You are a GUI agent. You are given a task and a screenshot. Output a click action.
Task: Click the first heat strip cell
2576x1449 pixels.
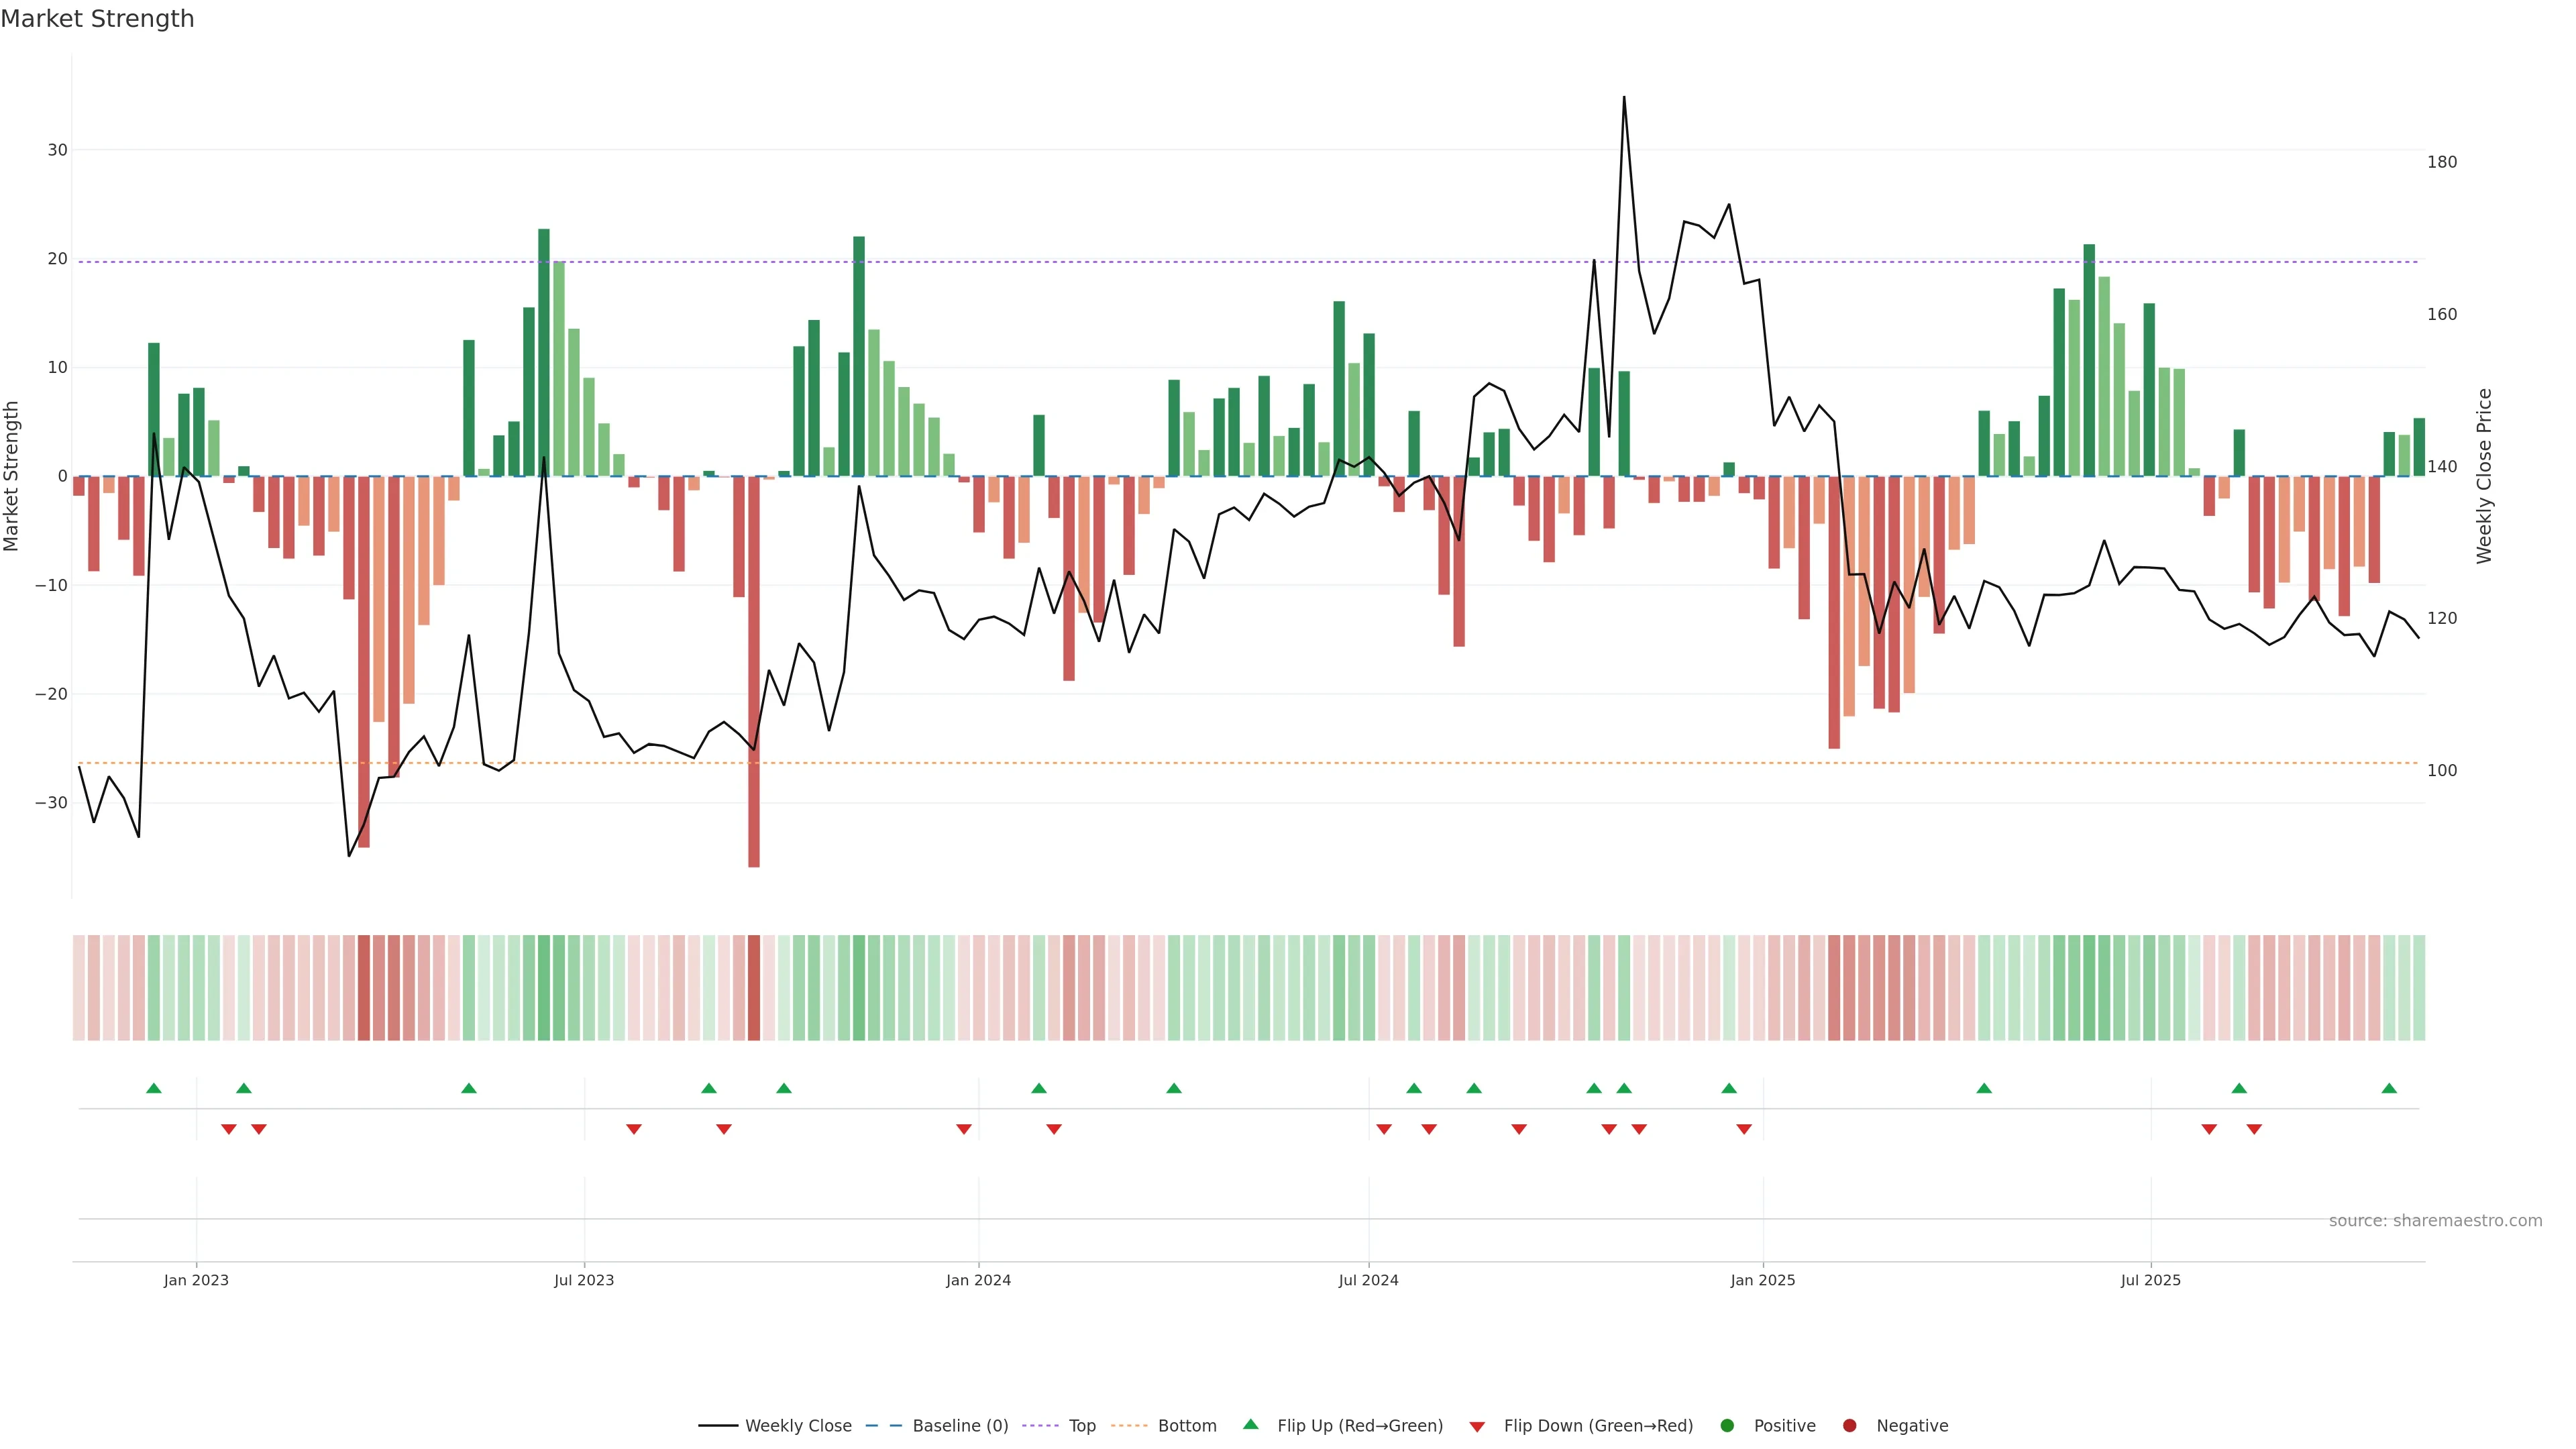pos(79,987)
